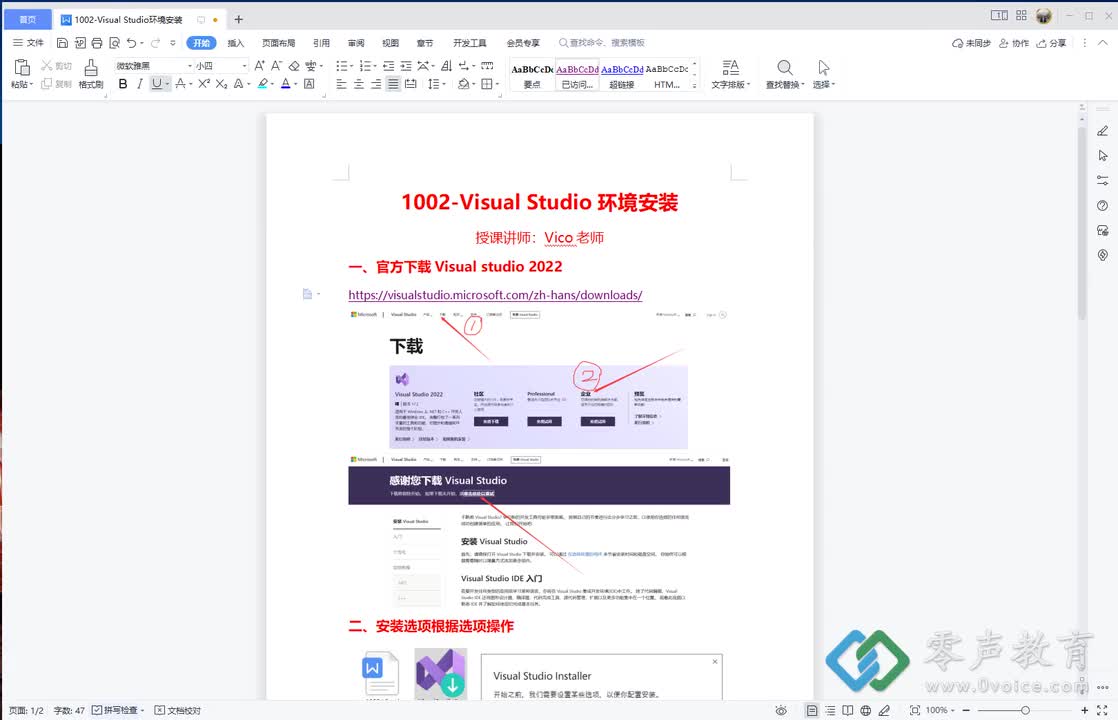This screenshot has width=1118, height=720.
Task: Center align the paragraph
Action: click(359, 84)
